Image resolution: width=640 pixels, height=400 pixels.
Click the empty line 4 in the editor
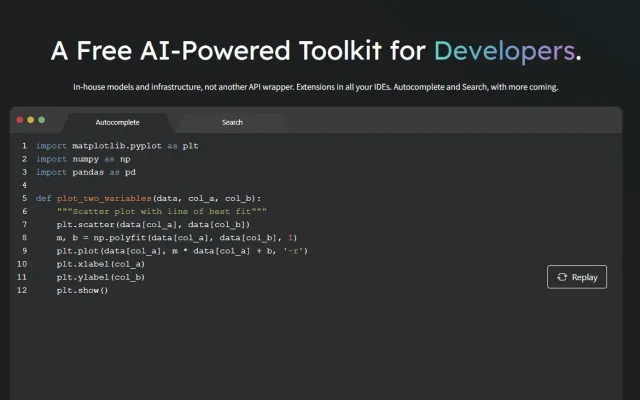286,185
